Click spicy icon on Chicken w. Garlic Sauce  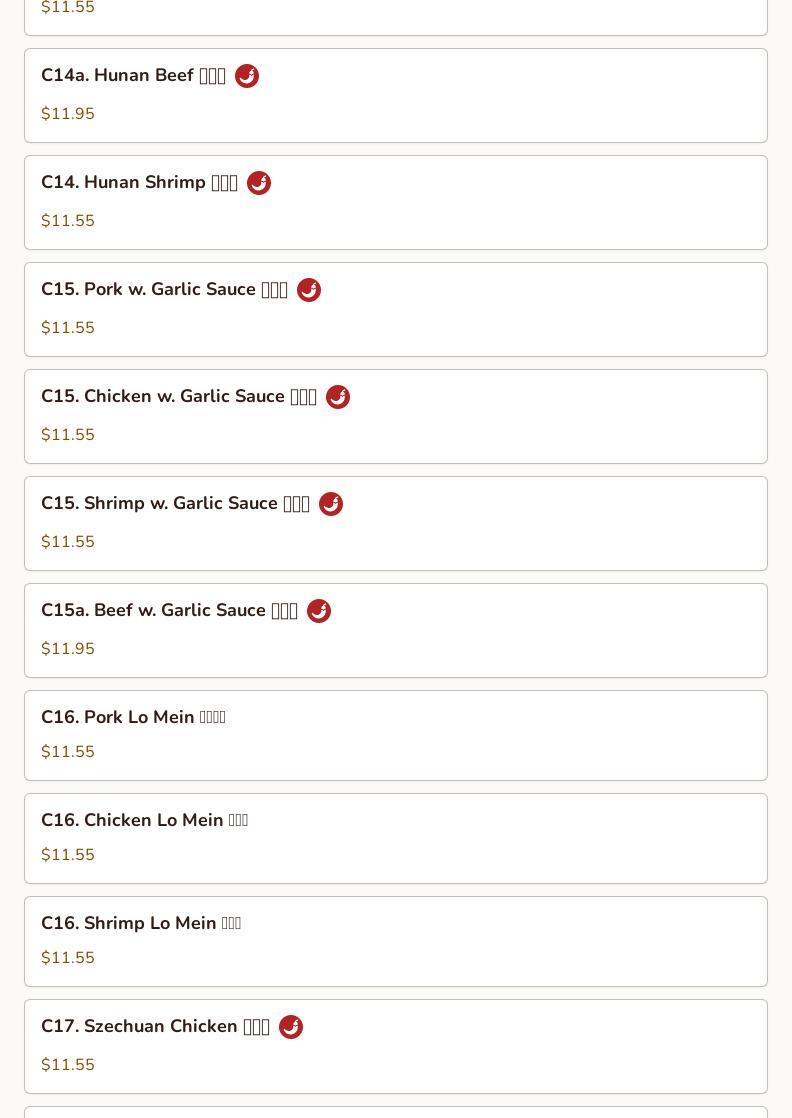(x=338, y=396)
